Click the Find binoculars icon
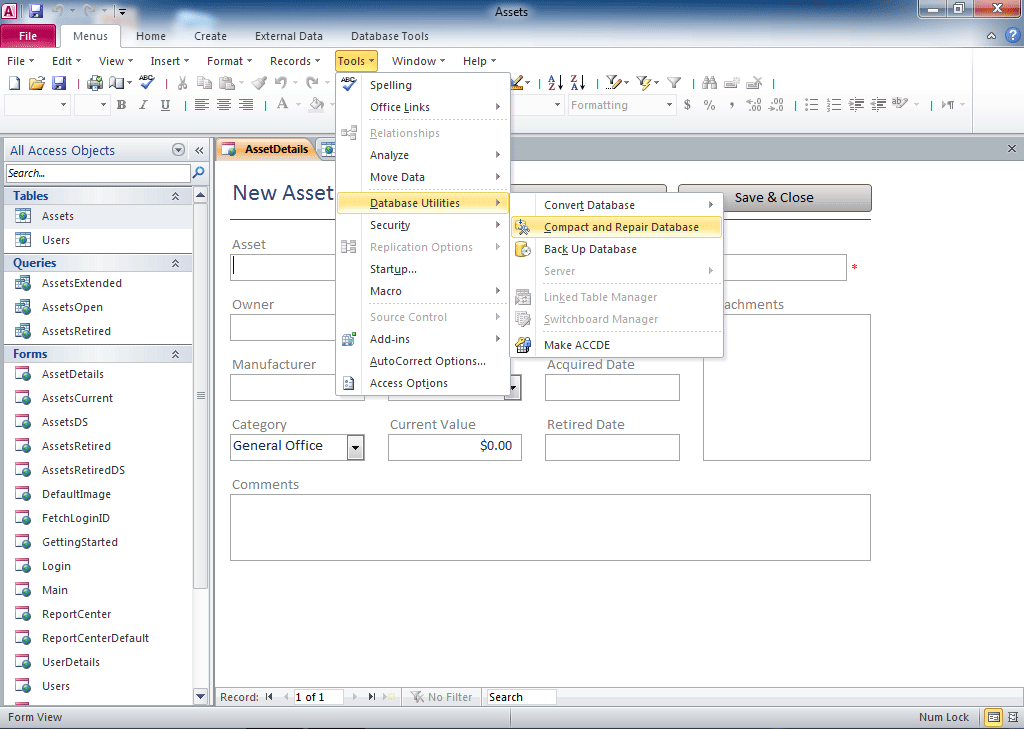The image size is (1024, 729). (709, 83)
